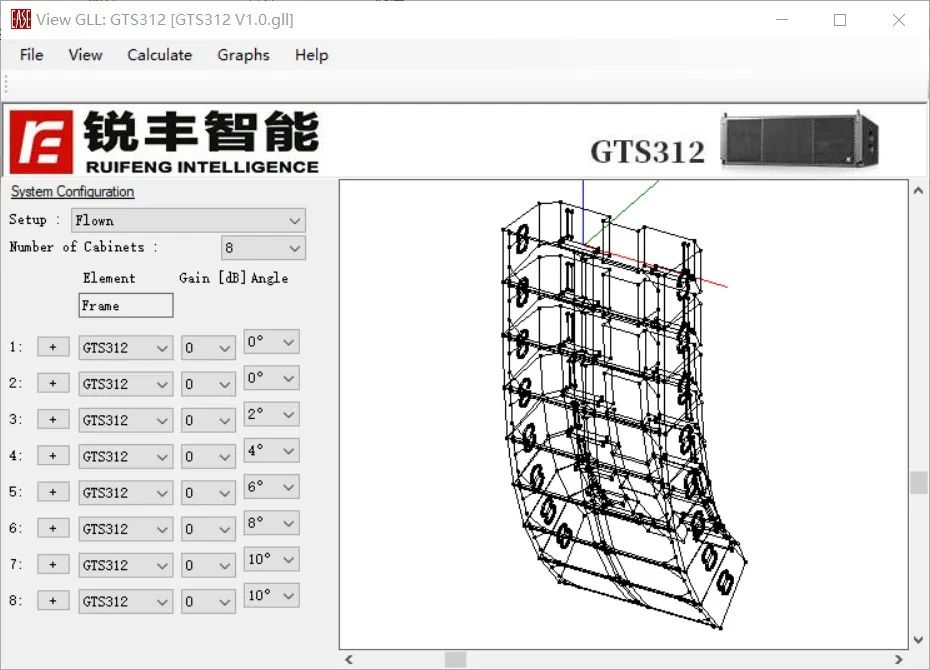Click the Ruifeng Intelligence red logo

pyautogui.click(x=41, y=142)
